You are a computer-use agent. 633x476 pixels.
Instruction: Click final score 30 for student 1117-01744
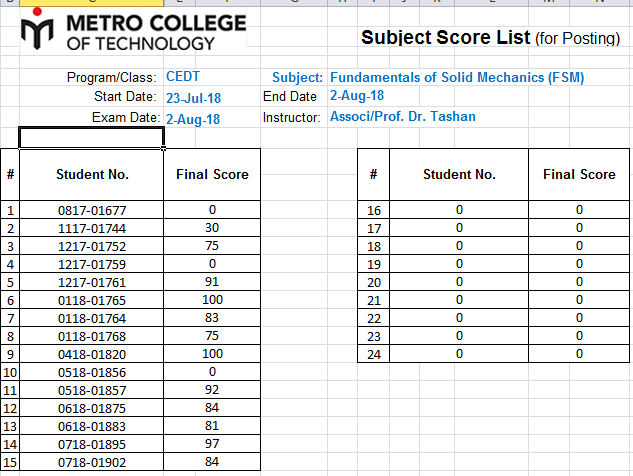(x=212, y=228)
